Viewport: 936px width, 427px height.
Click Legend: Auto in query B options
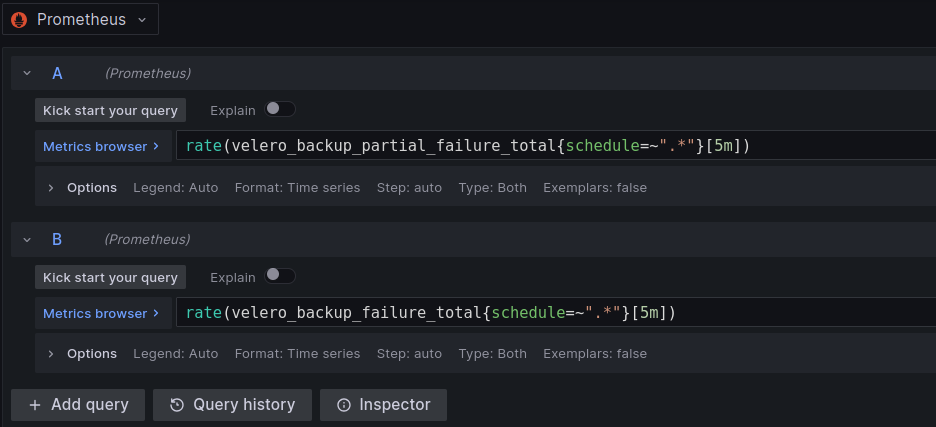click(x=176, y=354)
